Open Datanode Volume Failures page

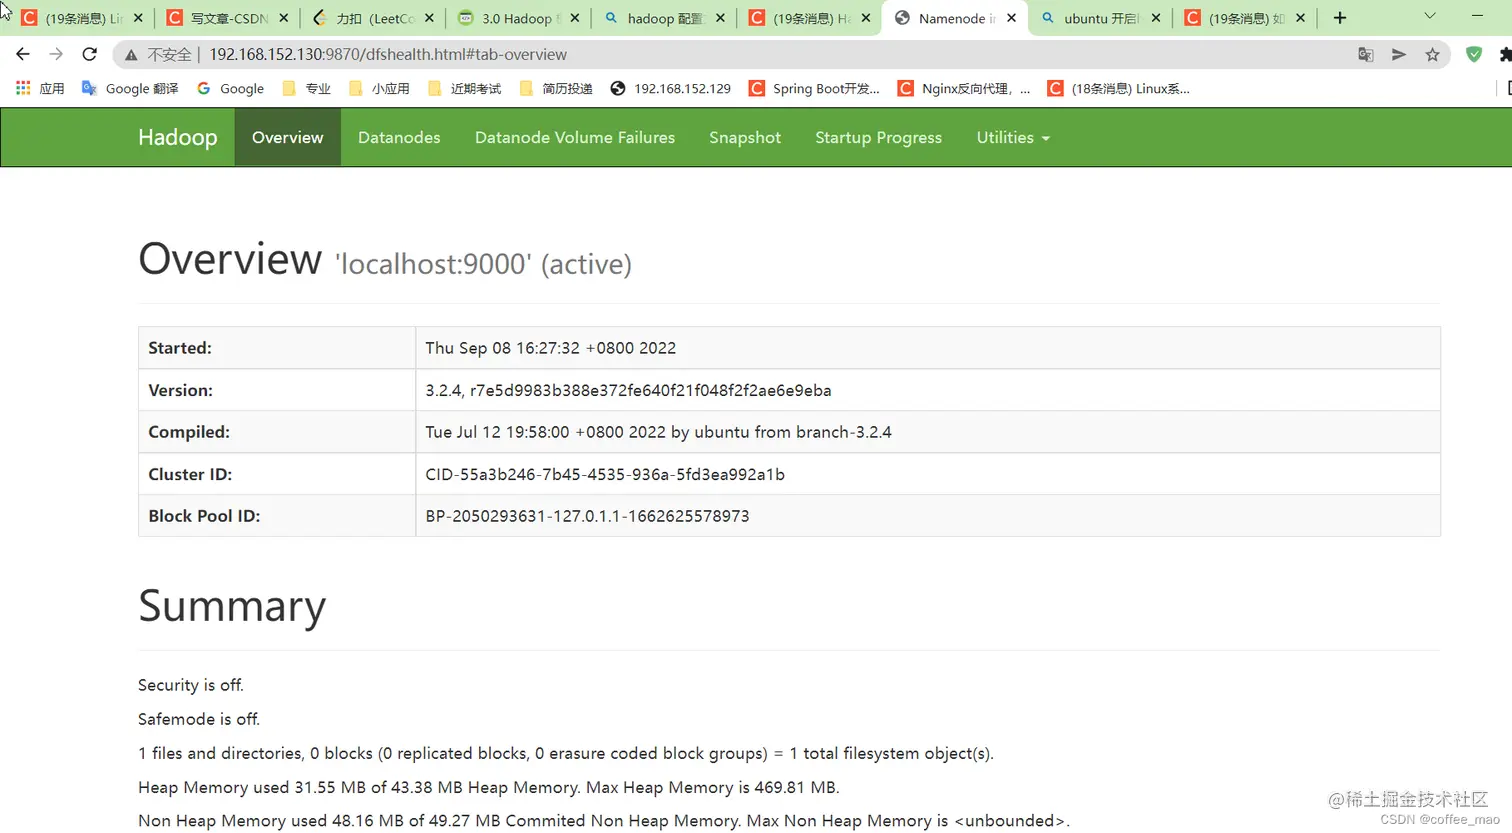point(575,138)
